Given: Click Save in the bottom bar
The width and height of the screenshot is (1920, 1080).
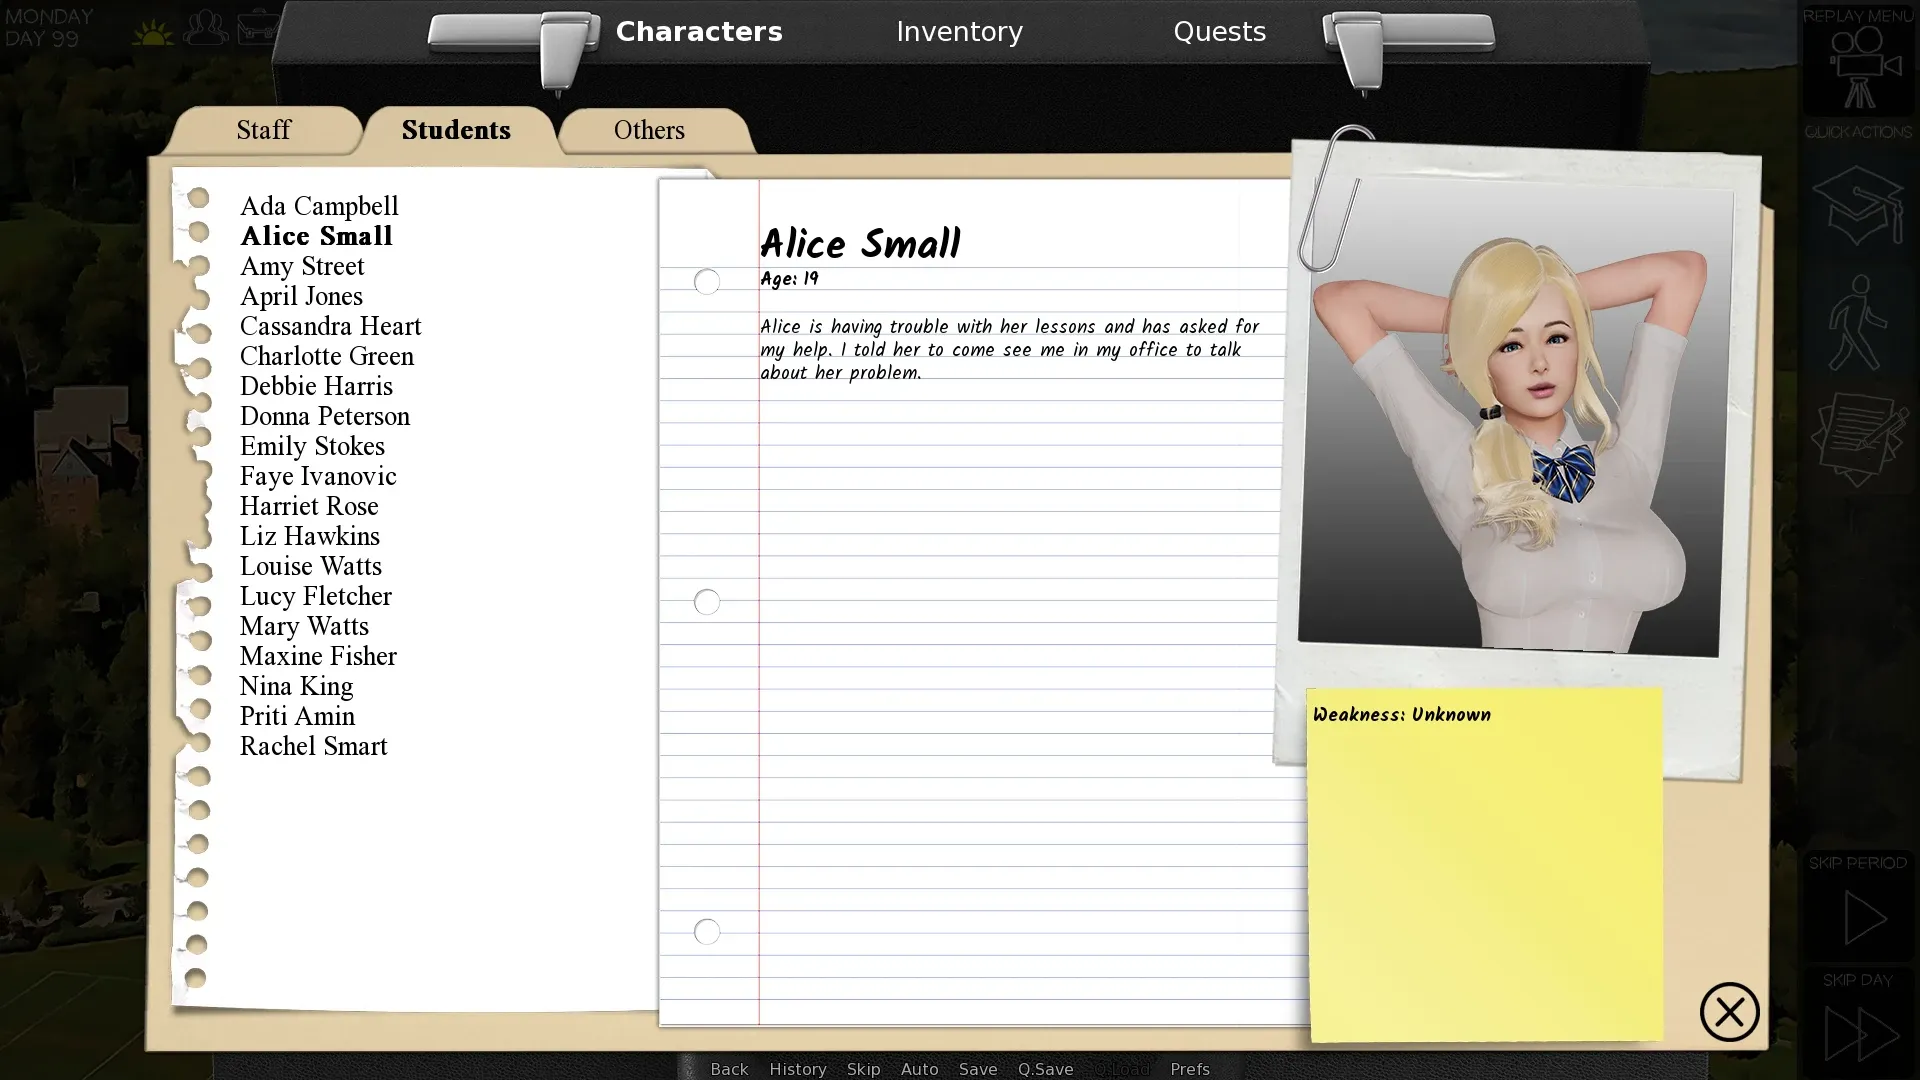Looking at the screenshot, I should (978, 1069).
